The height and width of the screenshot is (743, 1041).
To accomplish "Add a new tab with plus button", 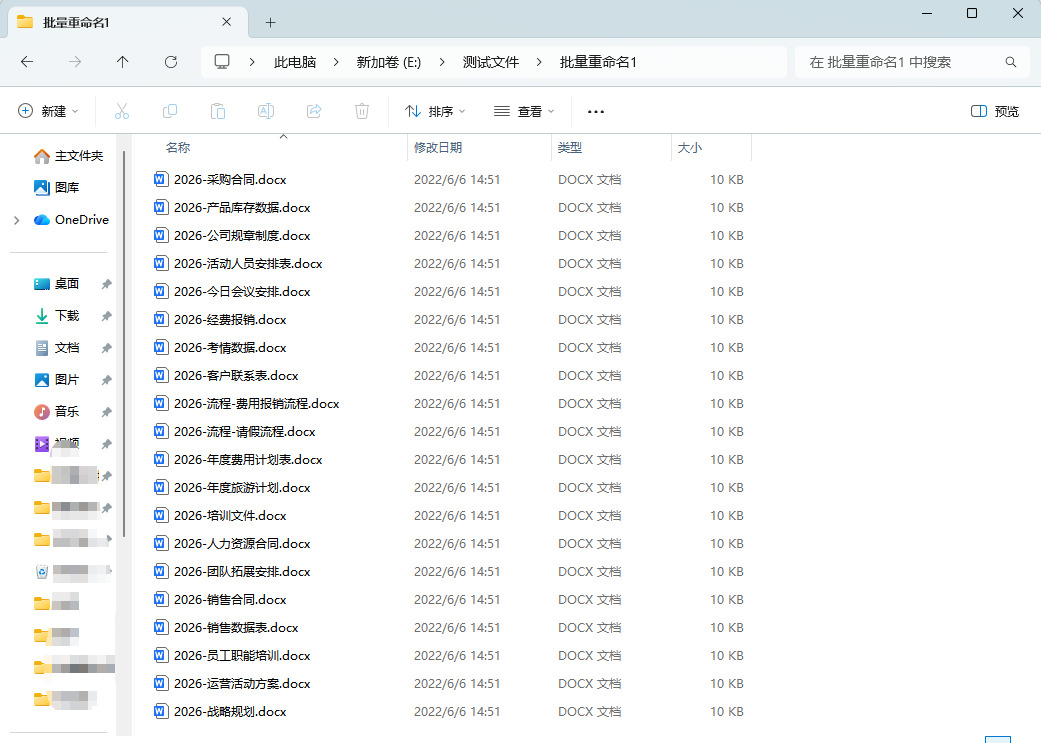I will [x=270, y=23].
